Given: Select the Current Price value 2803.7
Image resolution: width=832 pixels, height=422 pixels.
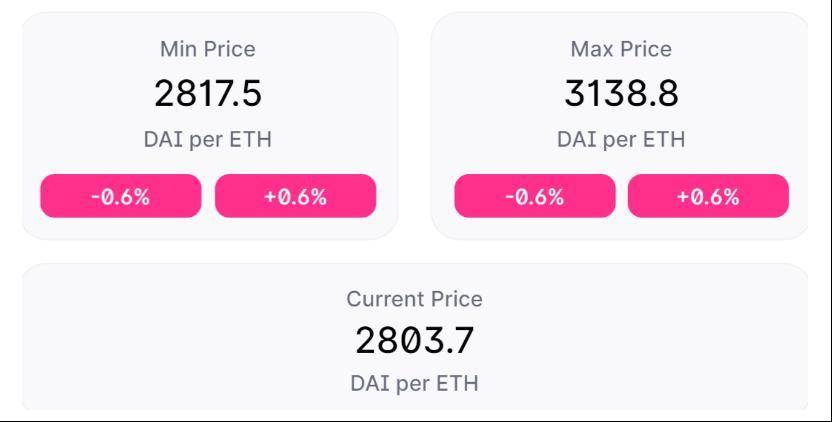Looking at the screenshot, I should point(414,340).
